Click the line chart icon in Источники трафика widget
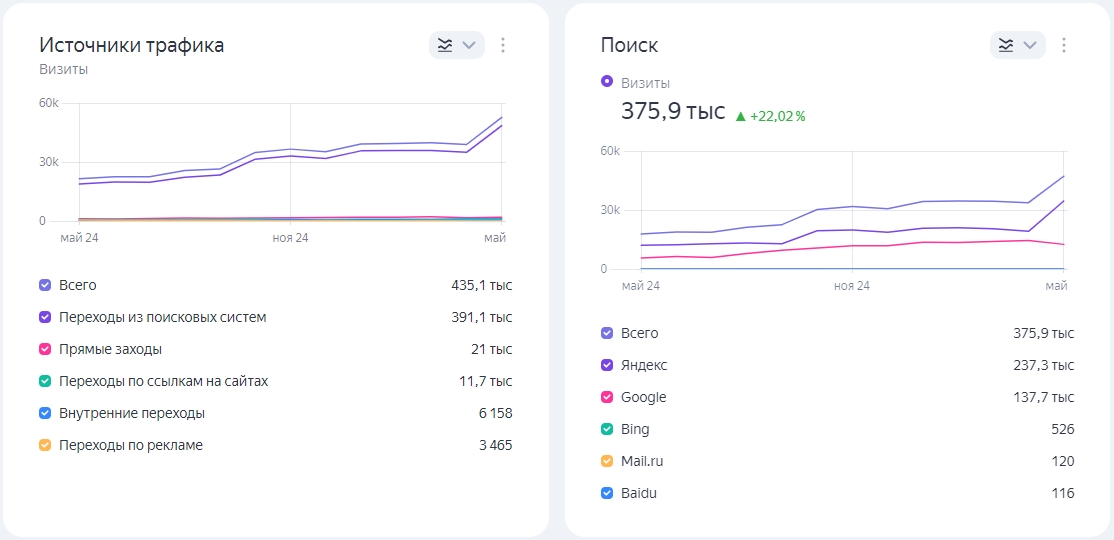This screenshot has width=1114, height=540. (x=445, y=45)
